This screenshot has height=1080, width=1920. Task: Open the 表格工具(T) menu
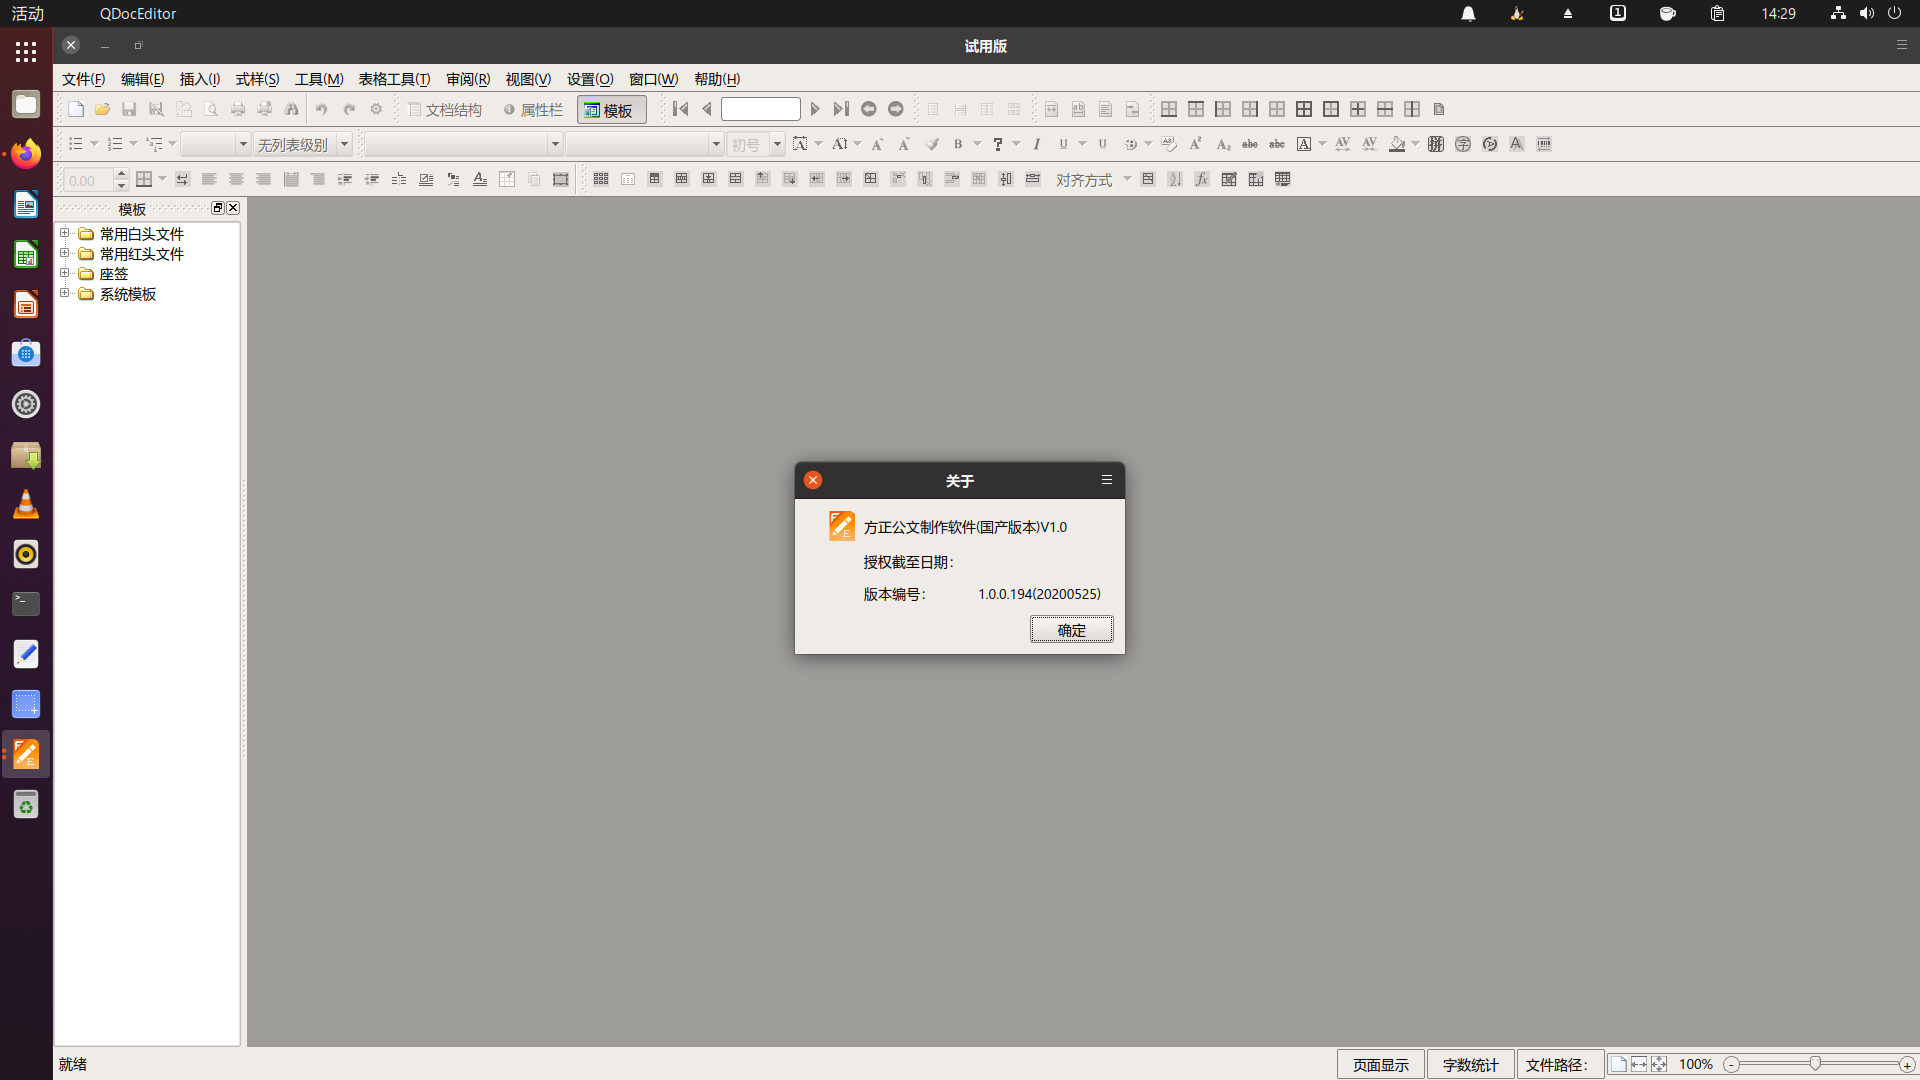(394, 79)
